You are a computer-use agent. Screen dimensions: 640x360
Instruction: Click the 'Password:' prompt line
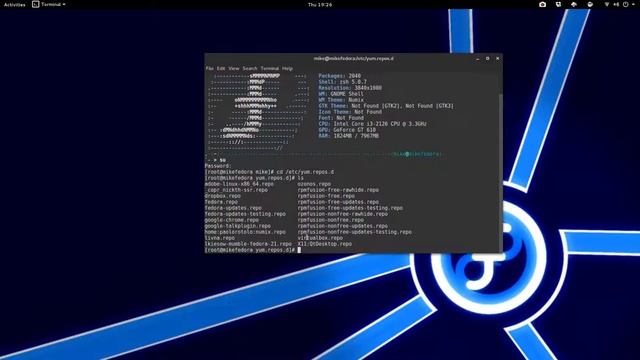tap(218, 166)
